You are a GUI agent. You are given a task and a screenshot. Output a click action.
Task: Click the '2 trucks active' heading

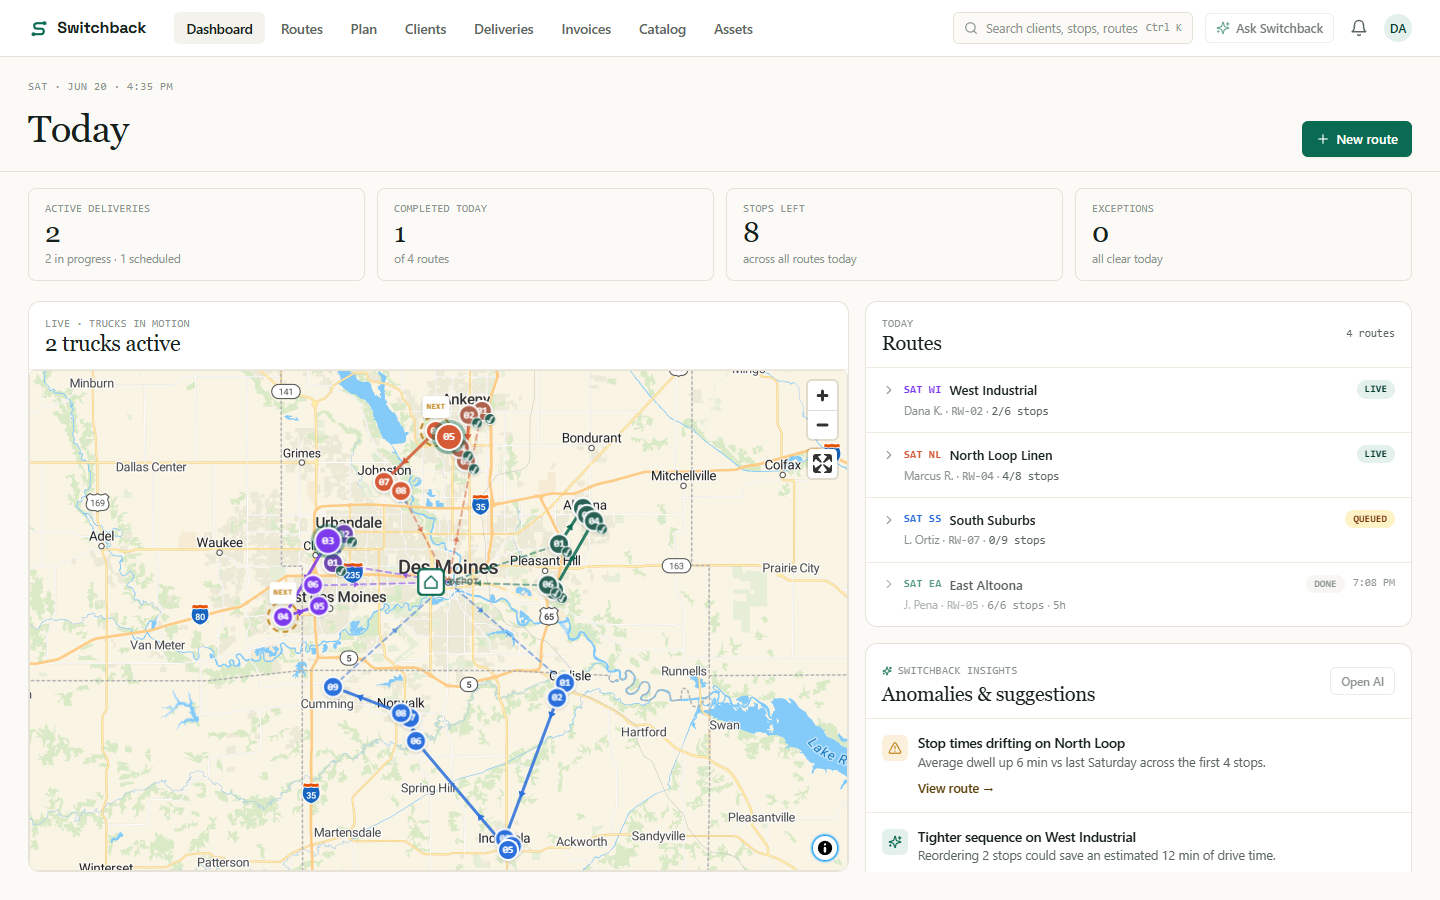(113, 343)
